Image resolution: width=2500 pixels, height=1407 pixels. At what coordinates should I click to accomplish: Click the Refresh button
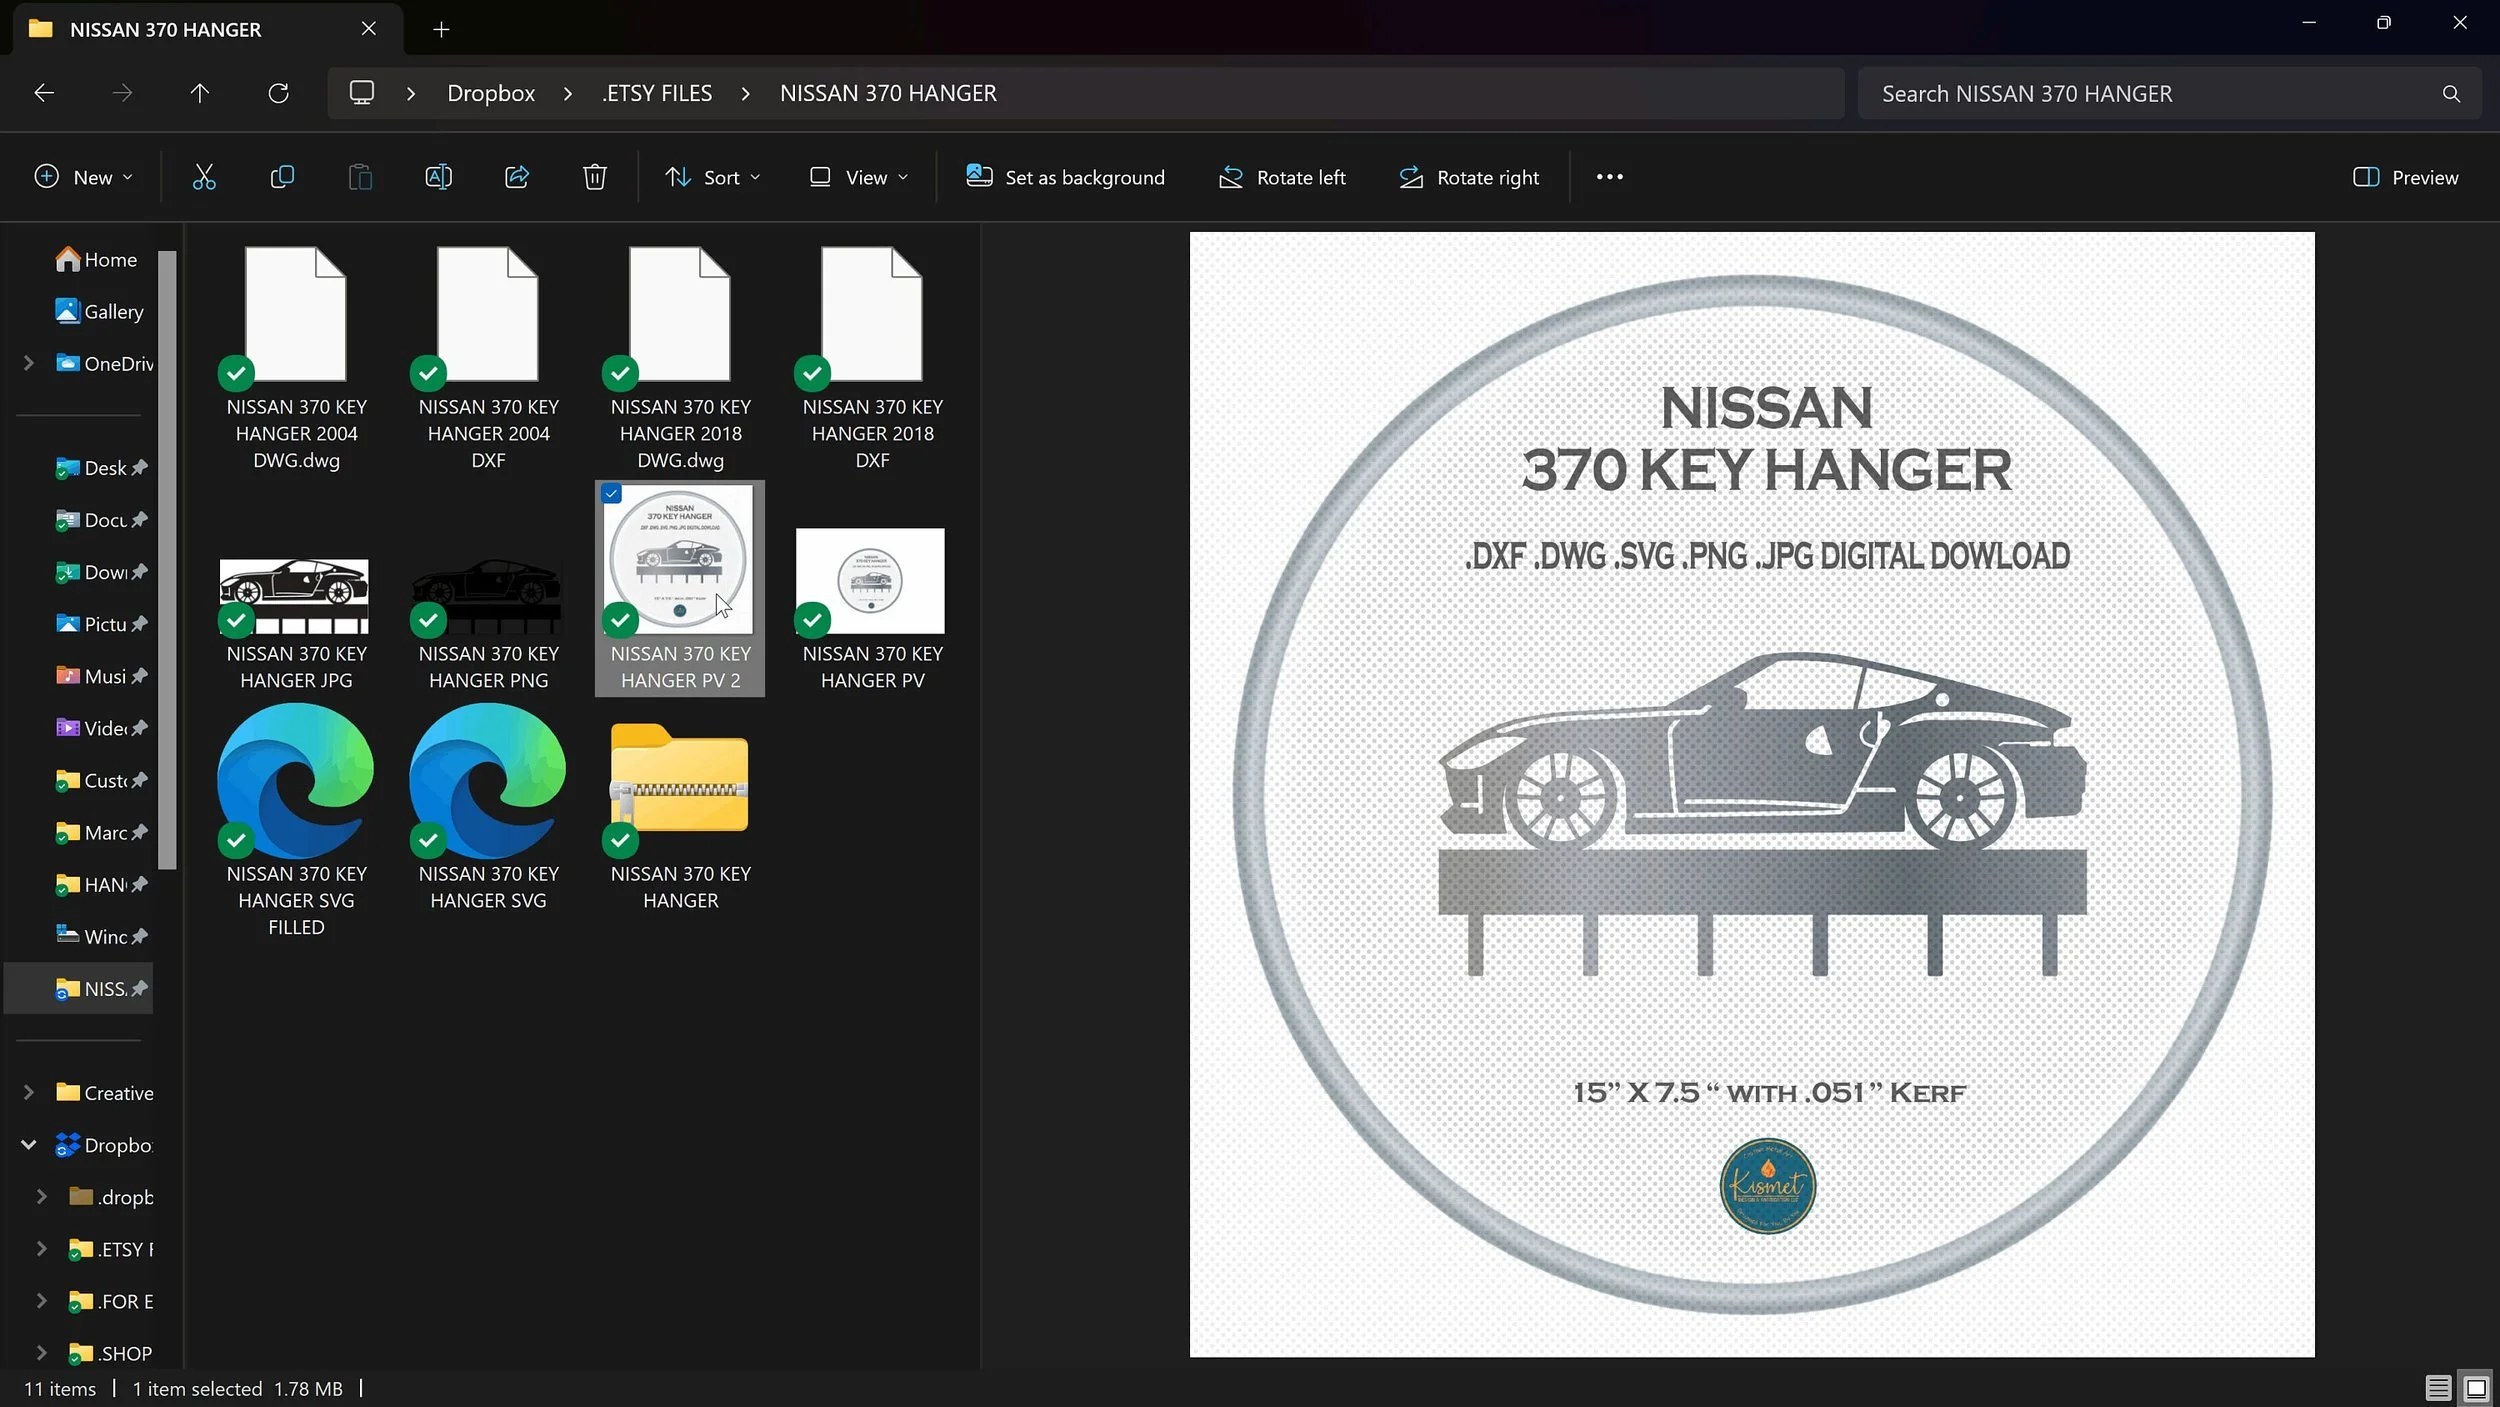pyautogui.click(x=278, y=93)
